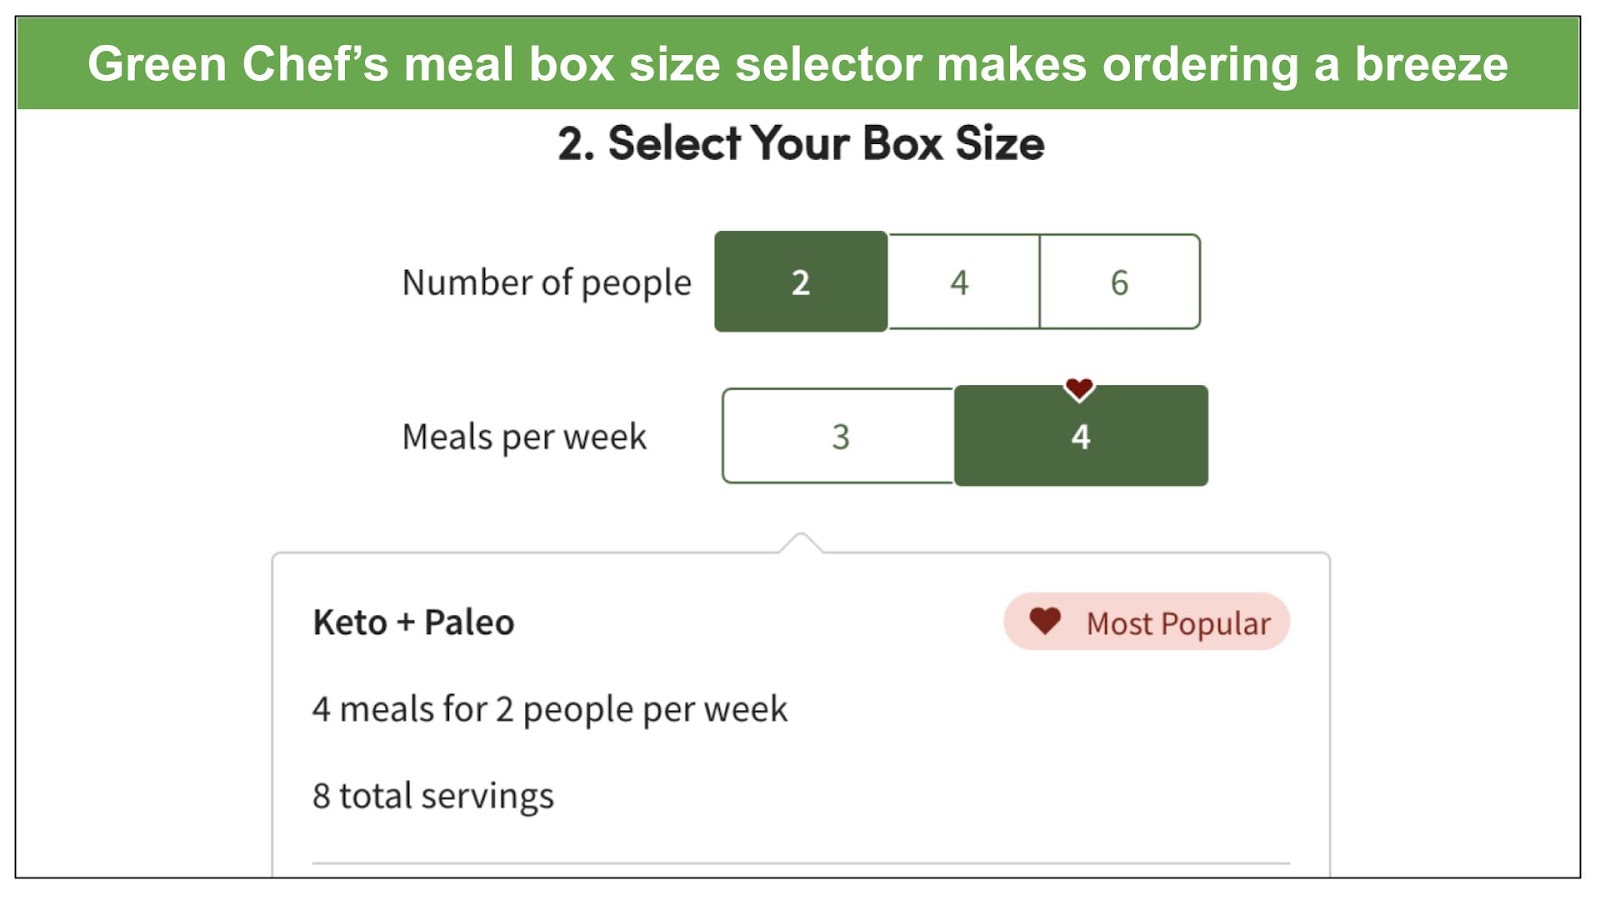This screenshot has width=1600, height=900.
Task: Select 2 for number of people
Action: (801, 282)
